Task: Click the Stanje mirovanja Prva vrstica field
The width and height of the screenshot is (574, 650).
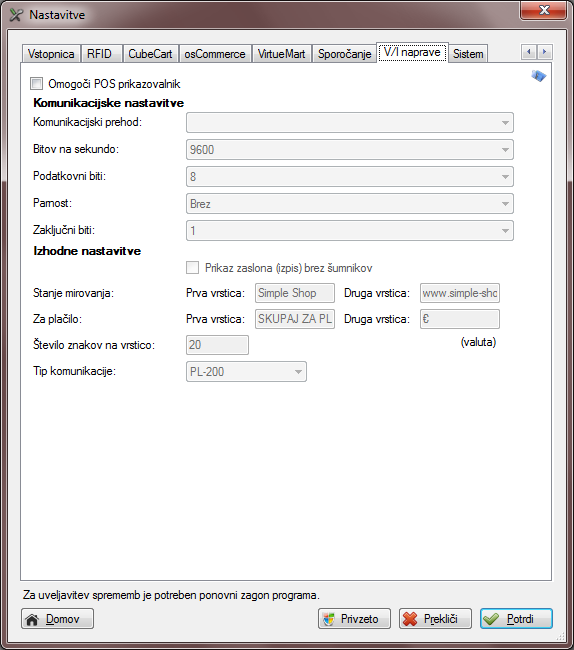Action: pos(295,293)
